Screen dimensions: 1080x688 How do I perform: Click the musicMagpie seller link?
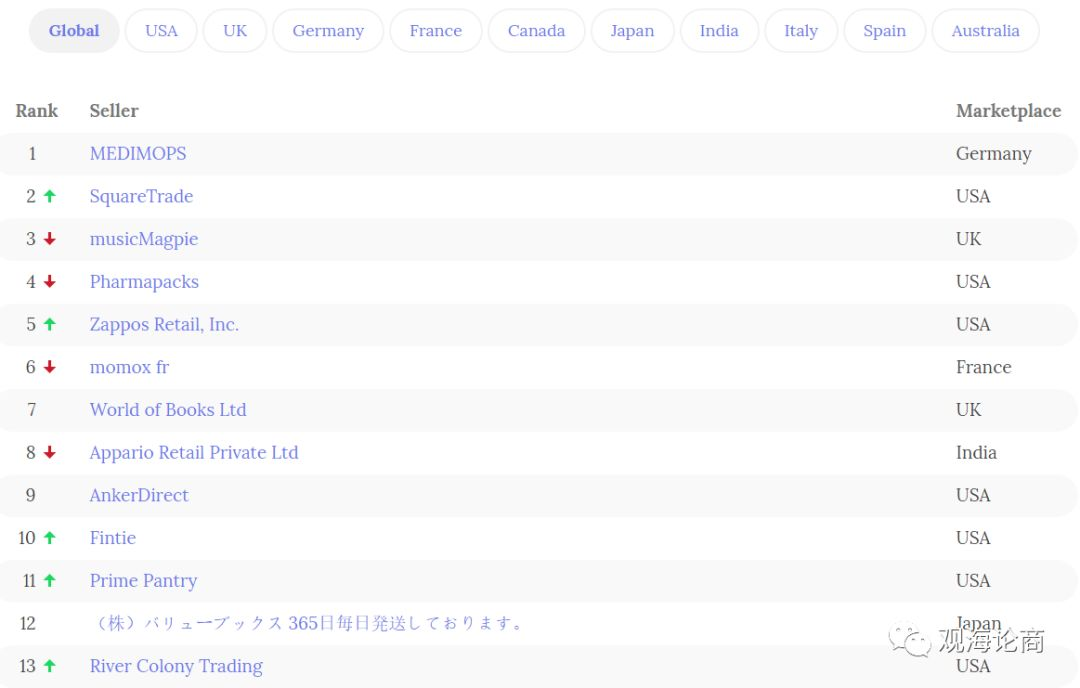tap(144, 239)
